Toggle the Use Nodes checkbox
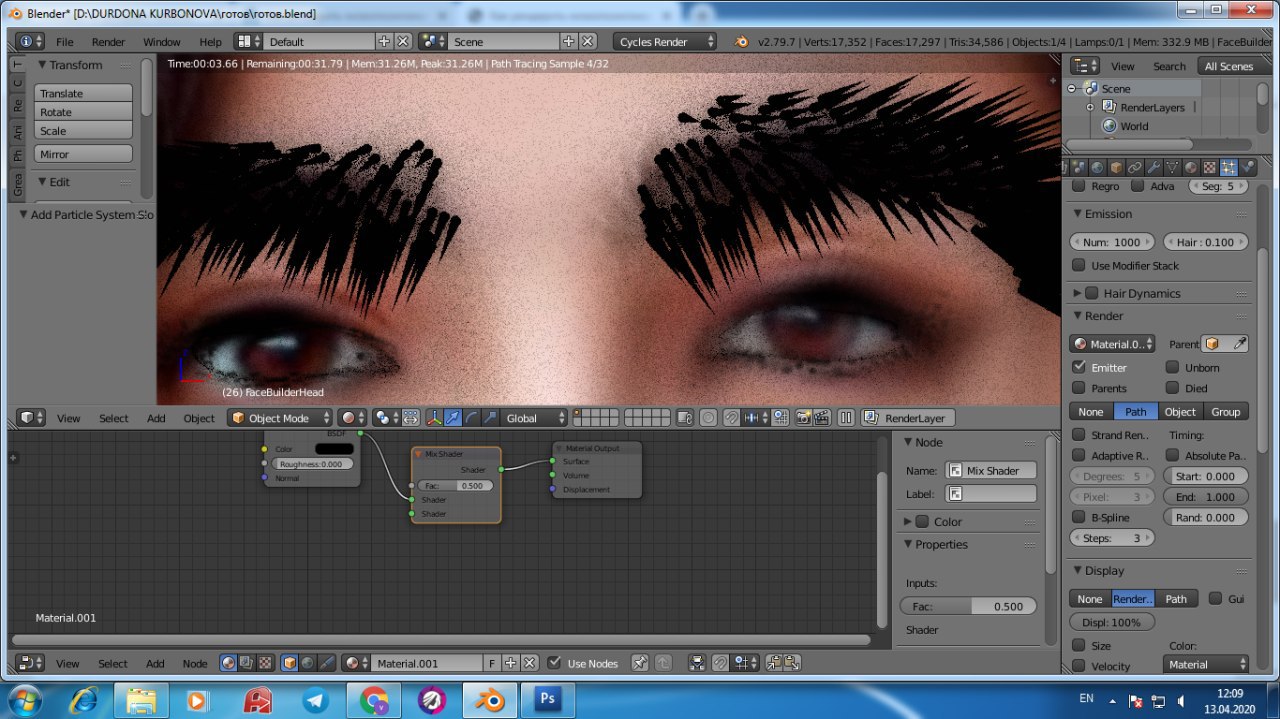The image size is (1280, 719). (555, 663)
